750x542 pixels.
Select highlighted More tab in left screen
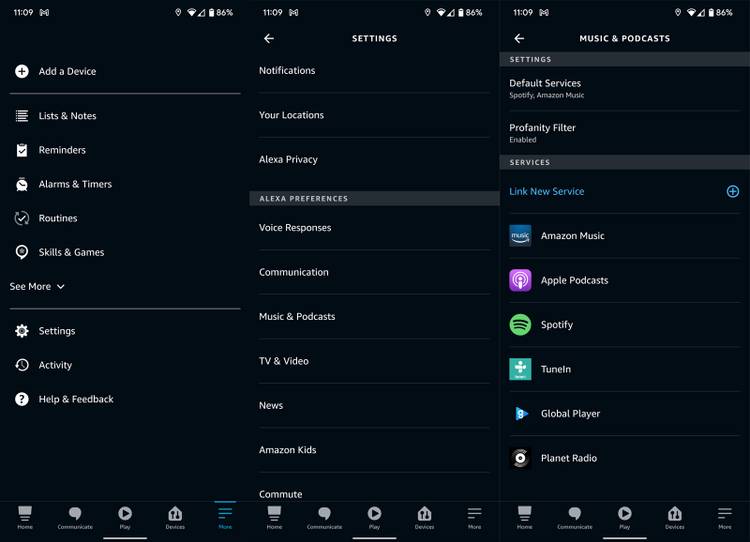tap(225, 518)
